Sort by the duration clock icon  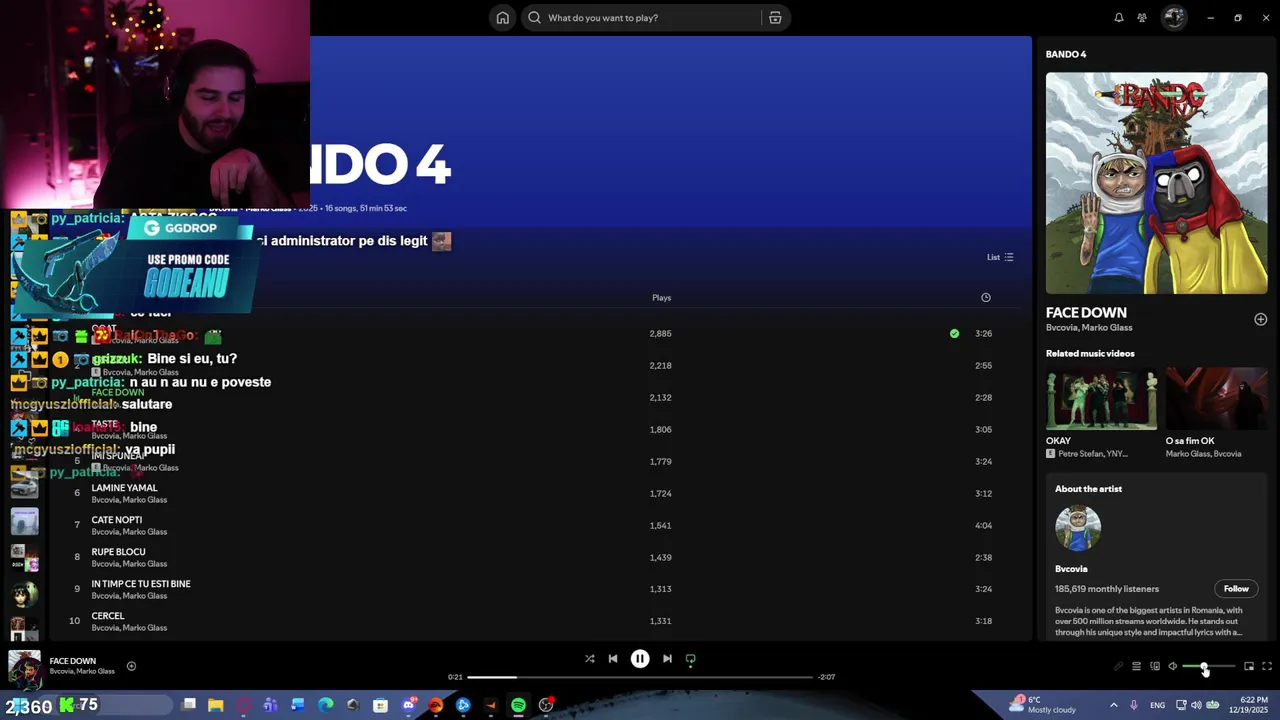click(x=986, y=298)
